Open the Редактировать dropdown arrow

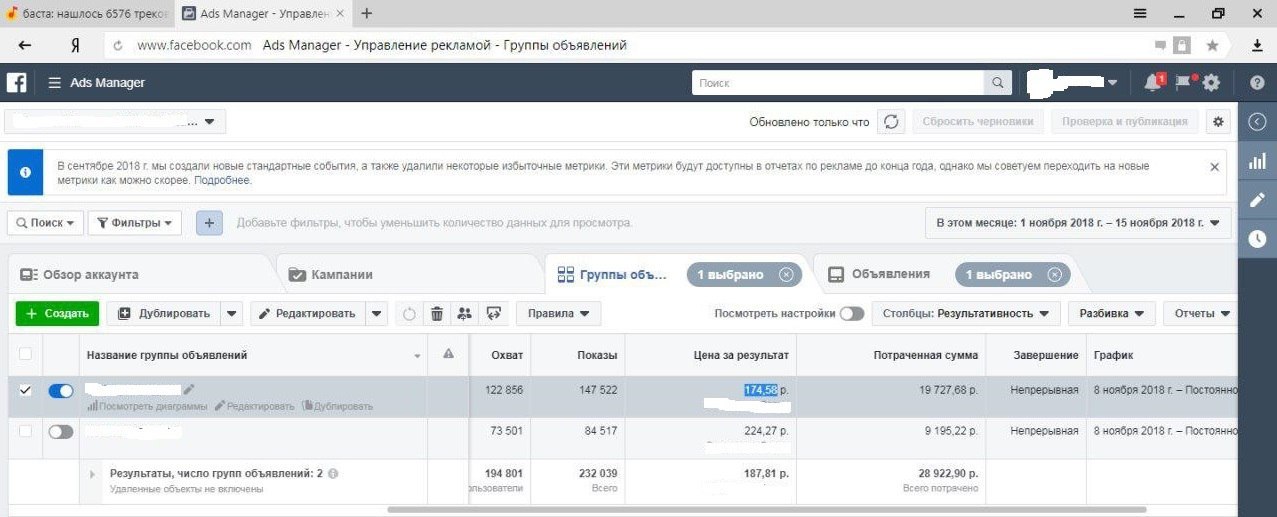point(376,314)
